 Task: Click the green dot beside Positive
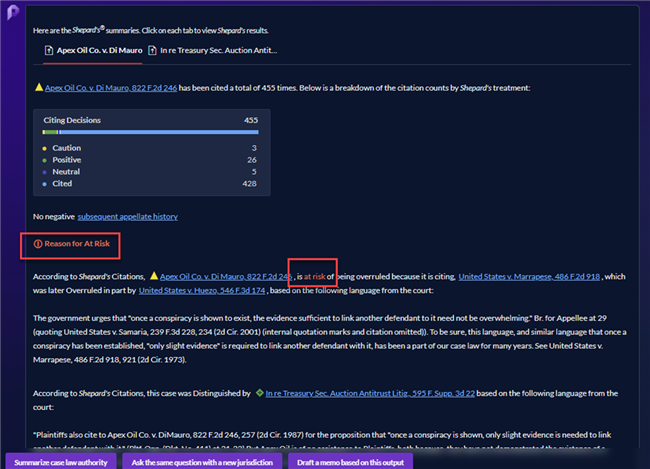click(x=44, y=160)
